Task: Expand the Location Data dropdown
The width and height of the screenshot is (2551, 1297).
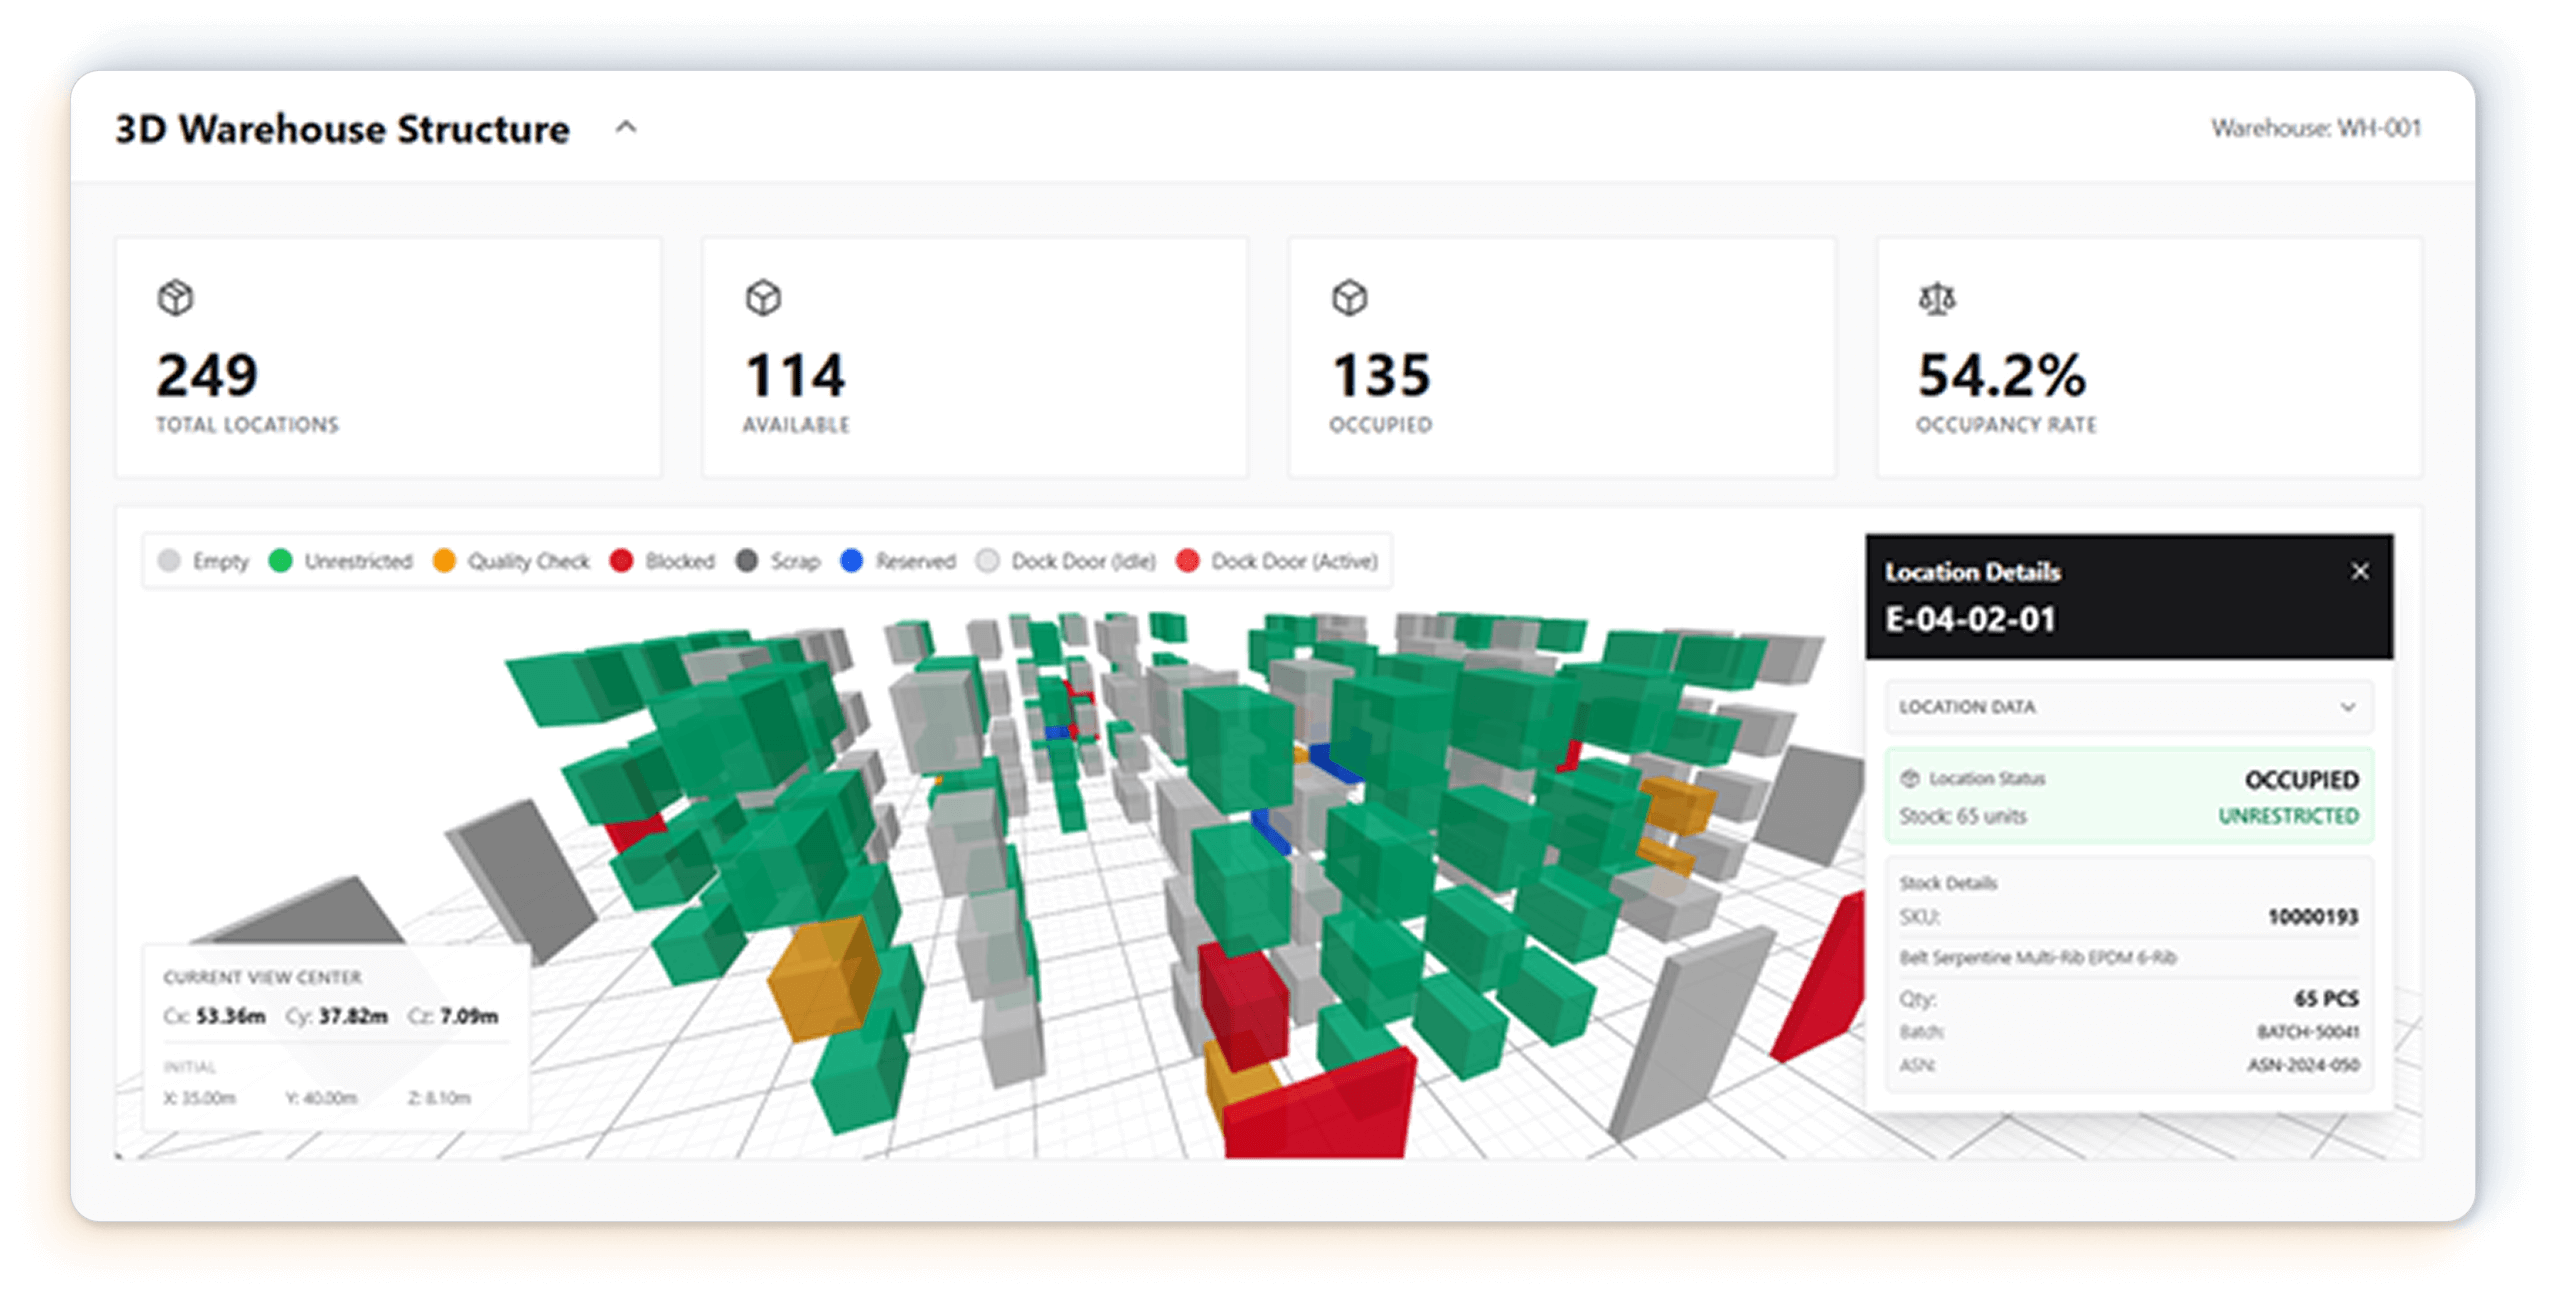Action: [x=2347, y=707]
